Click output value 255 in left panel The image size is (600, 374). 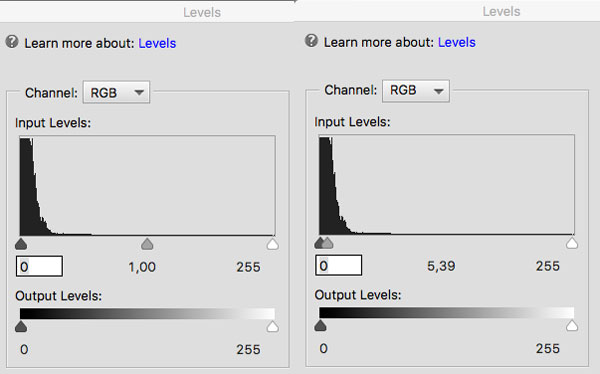[248, 349]
